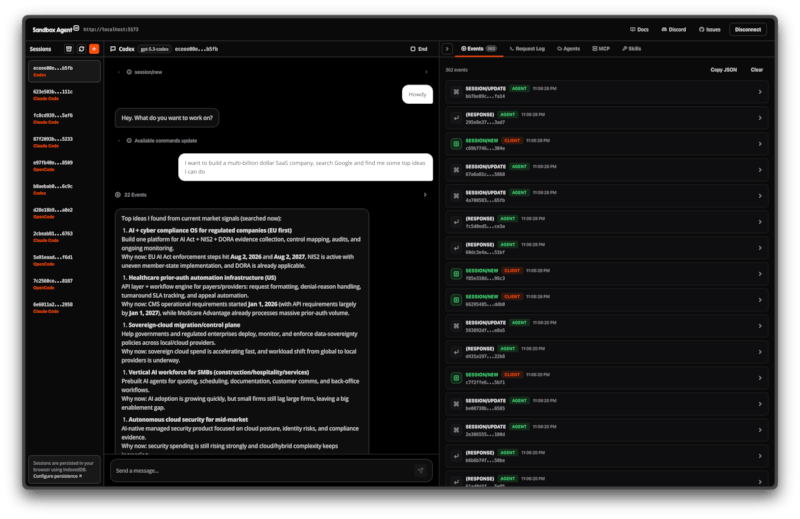Click the send message arrow icon
This screenshot has height=519, width=800.
(x=420, y=470)
